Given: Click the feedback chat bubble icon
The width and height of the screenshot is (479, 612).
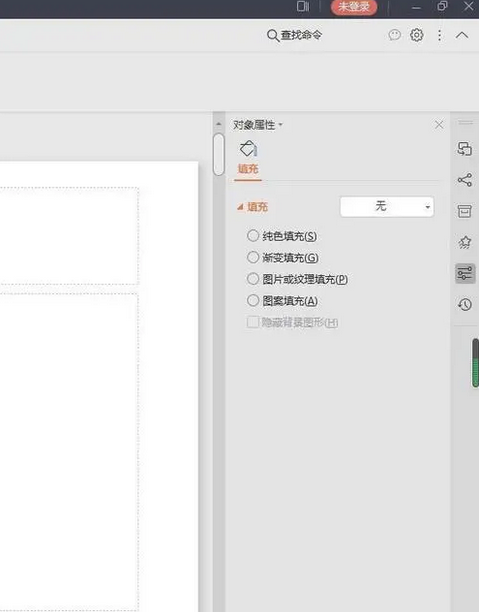Looking at the screenshot, I should 395,35.
